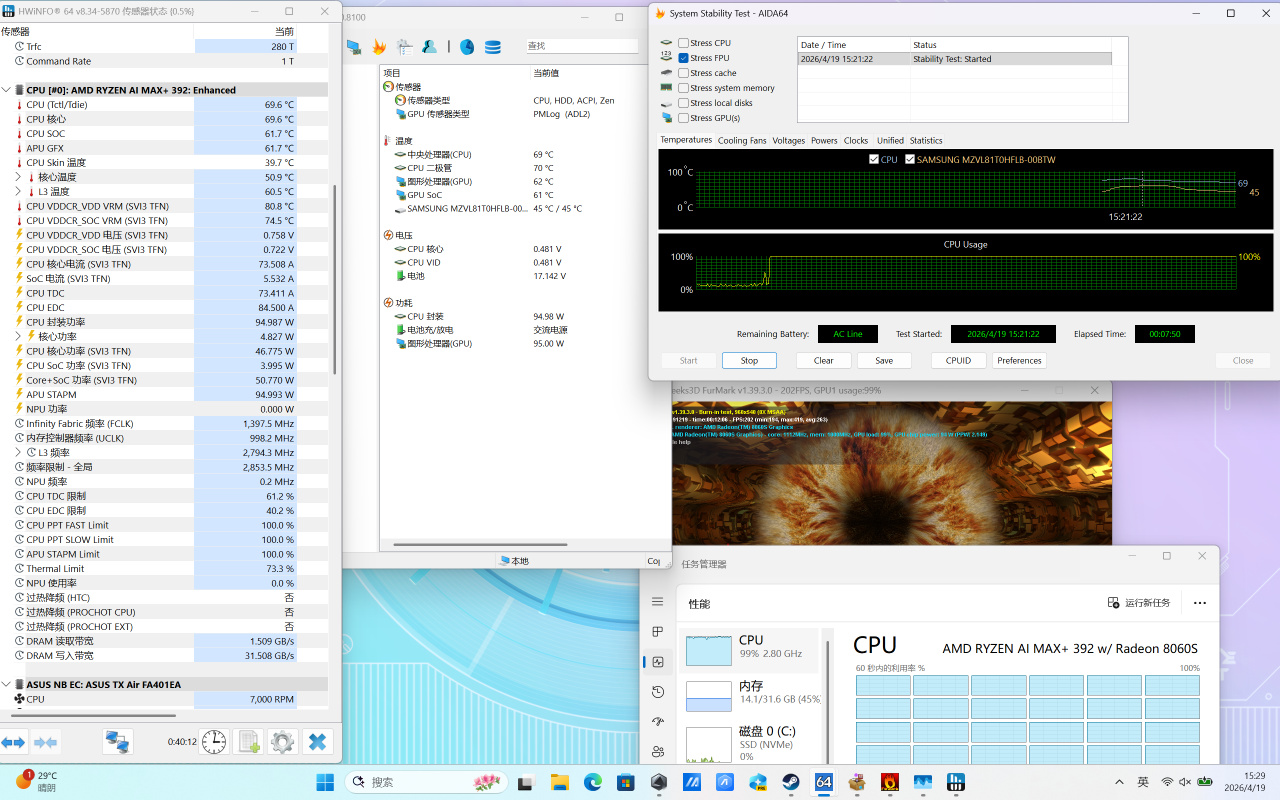Viewport: 1280px width, 800px height.
Task: Click the AIDA64 flame stability test icon
Action: [379, 47]
